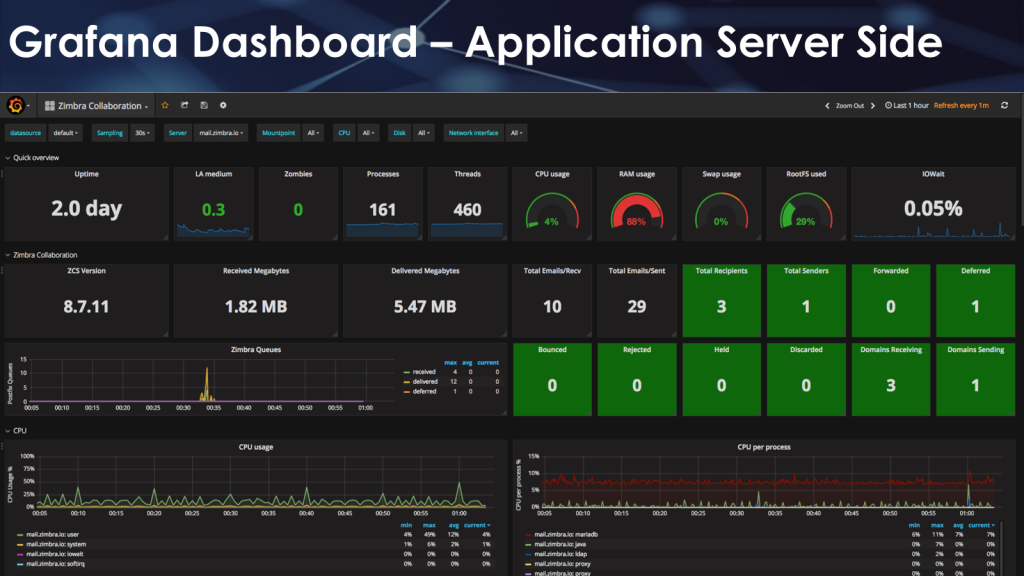
Task: Click the RootFS used gauge showing 29%
Action: coord(806,211)
